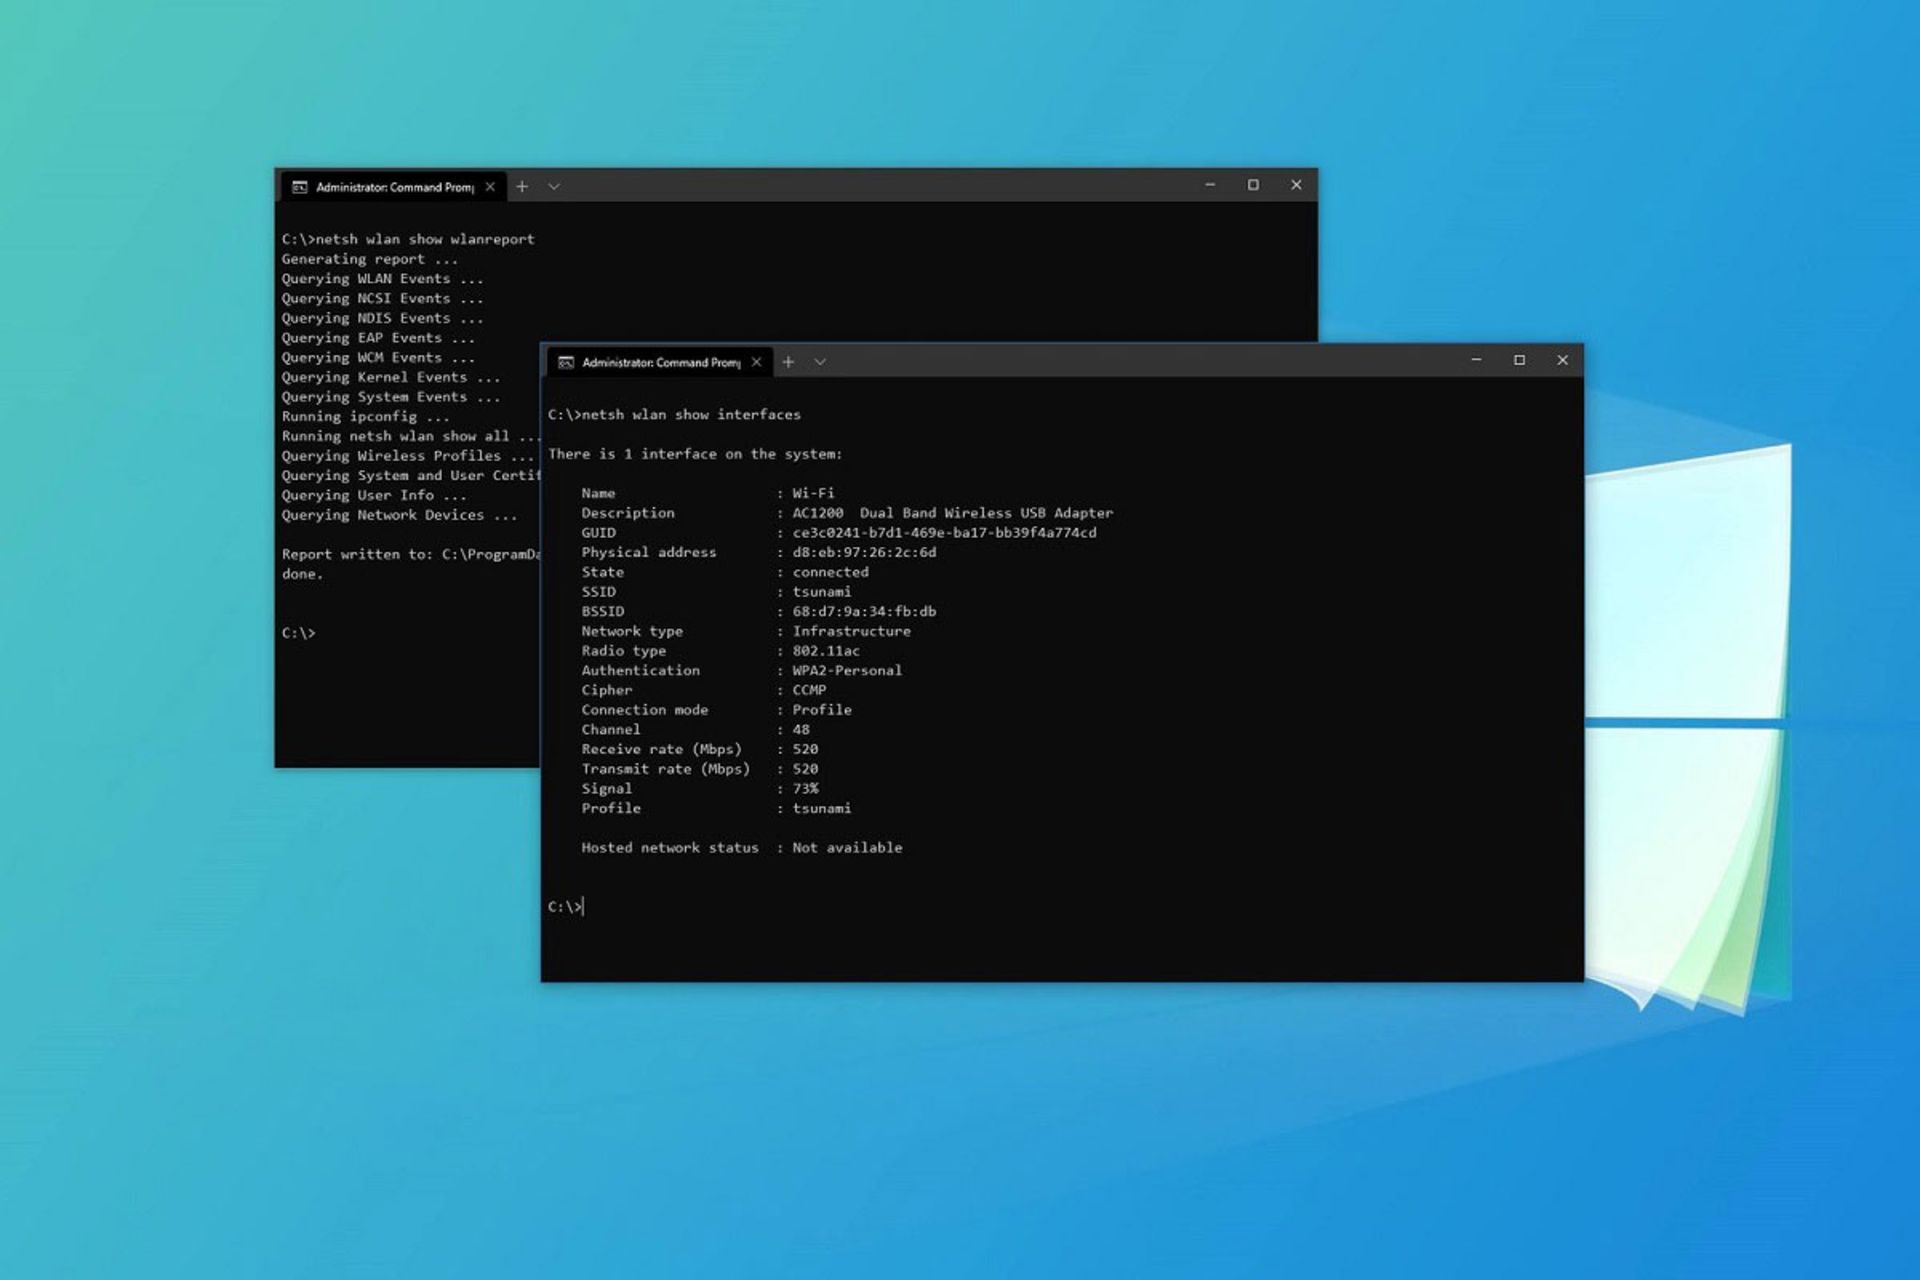Close the tab in the show interfaces terminal window
Viewport: 1920px width, 1280px height.
point(756,362)
